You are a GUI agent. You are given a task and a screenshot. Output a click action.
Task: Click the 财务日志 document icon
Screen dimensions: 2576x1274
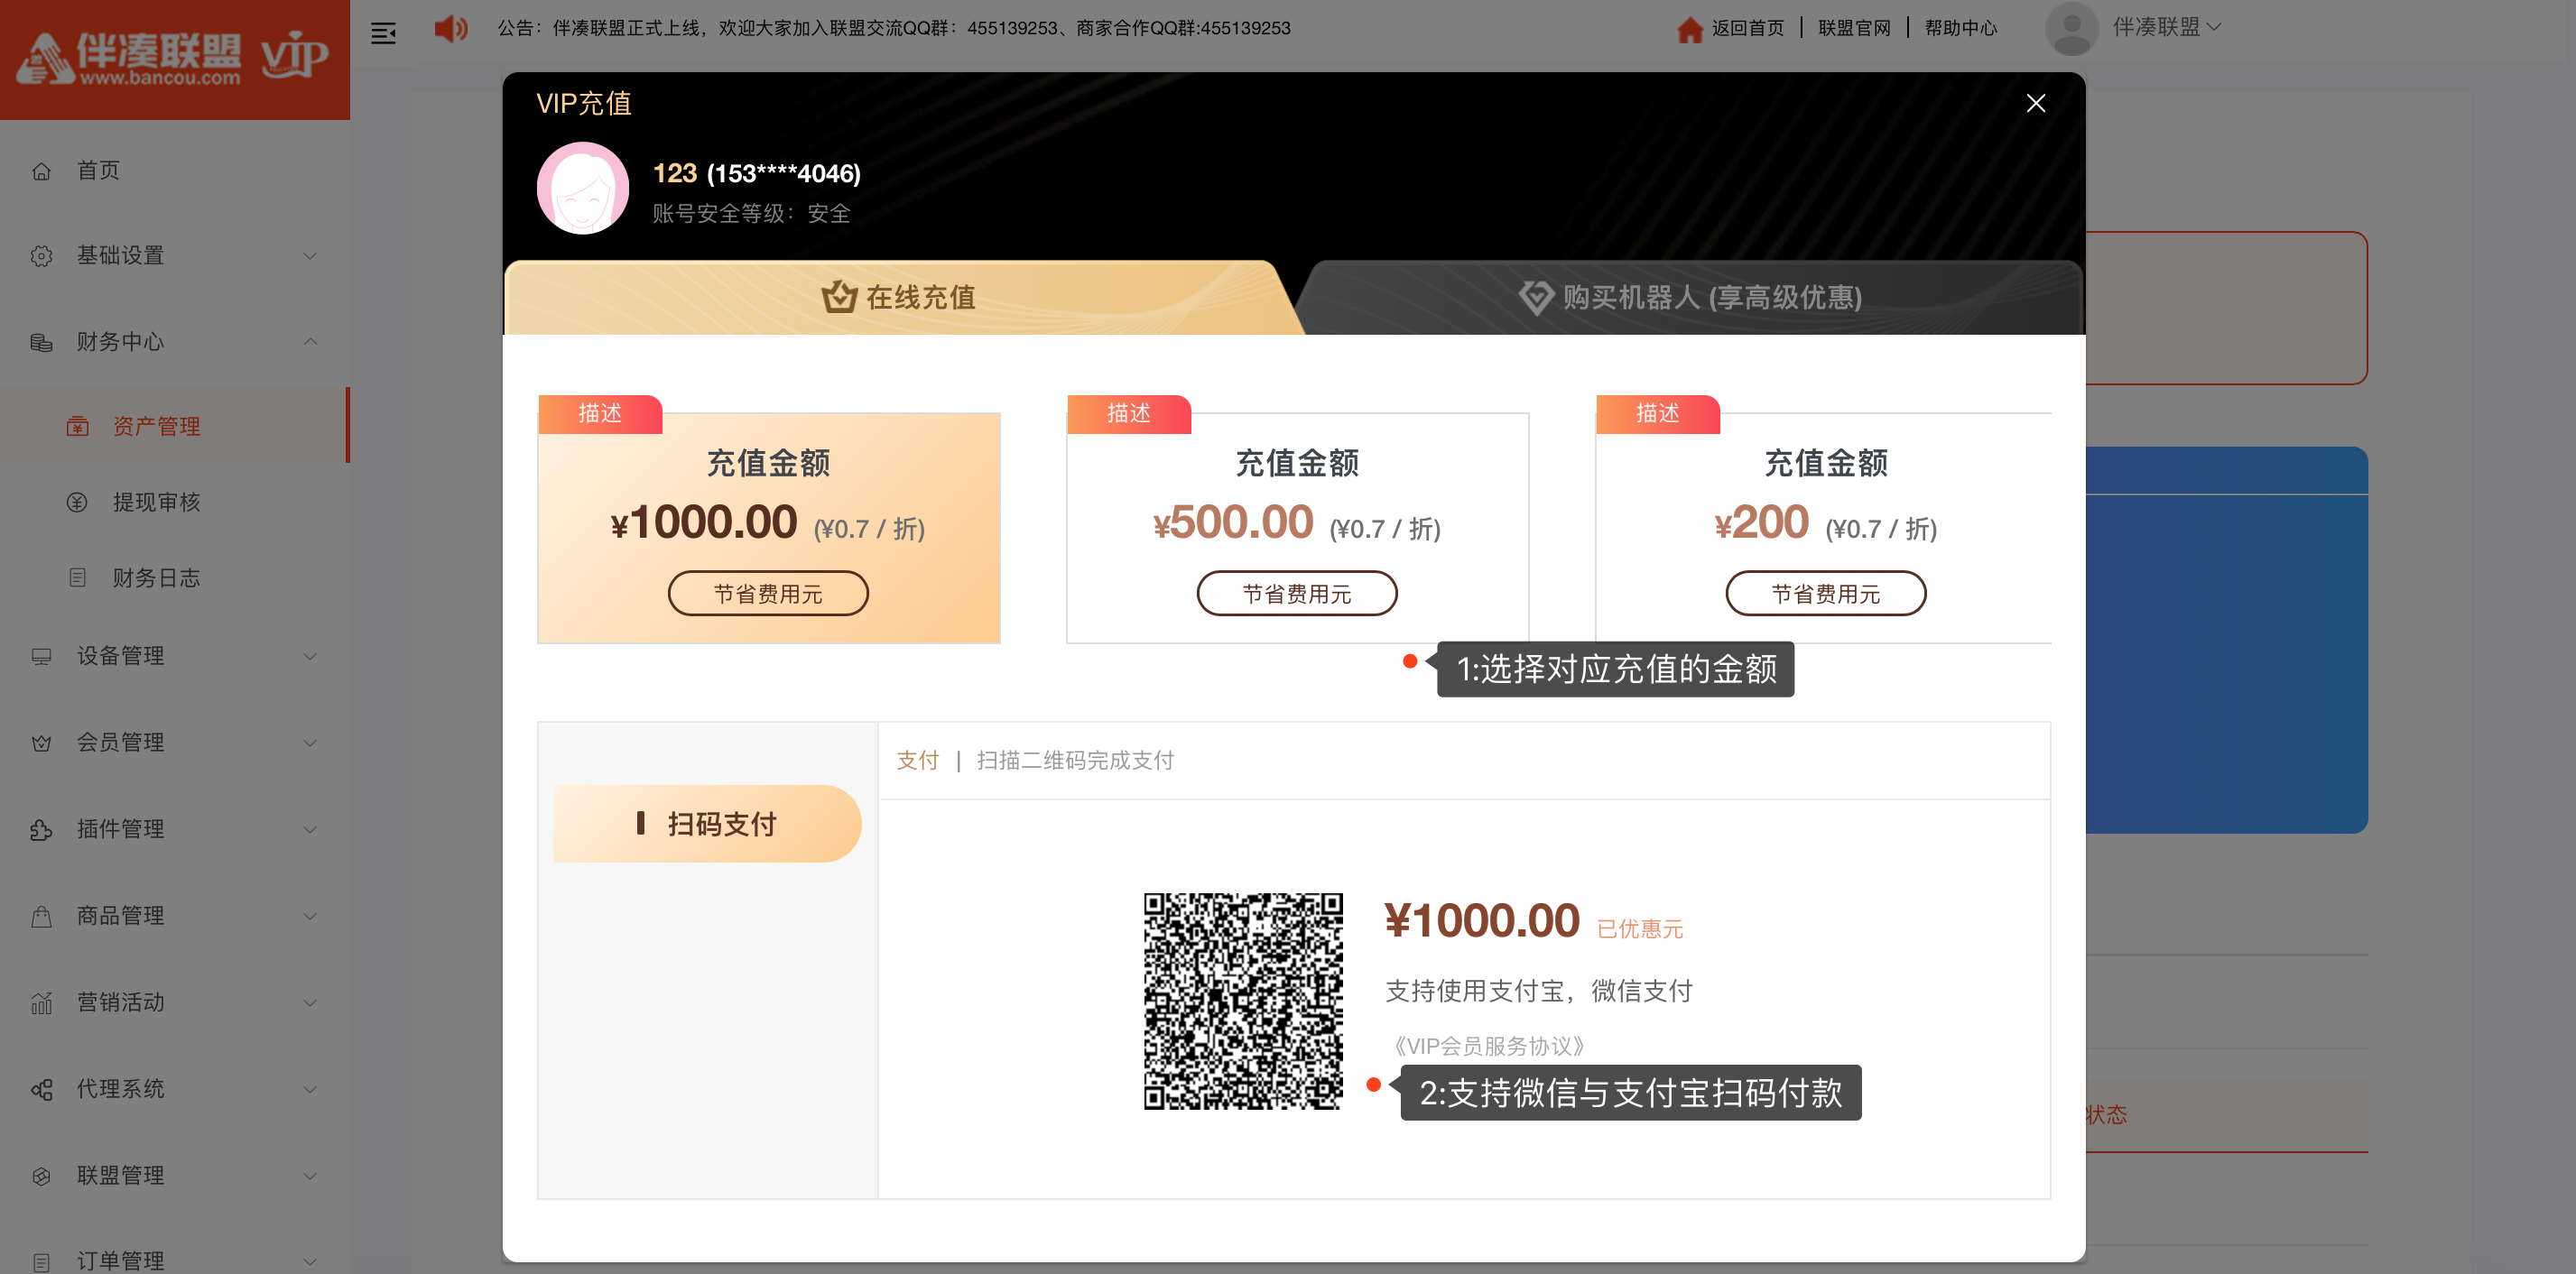pyautogui.click(x=77, y=578)
